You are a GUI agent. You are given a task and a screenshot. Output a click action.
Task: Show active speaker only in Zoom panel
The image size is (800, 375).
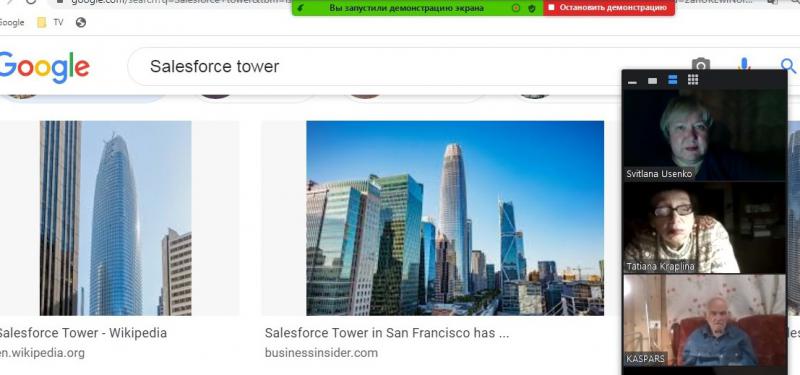652,81
